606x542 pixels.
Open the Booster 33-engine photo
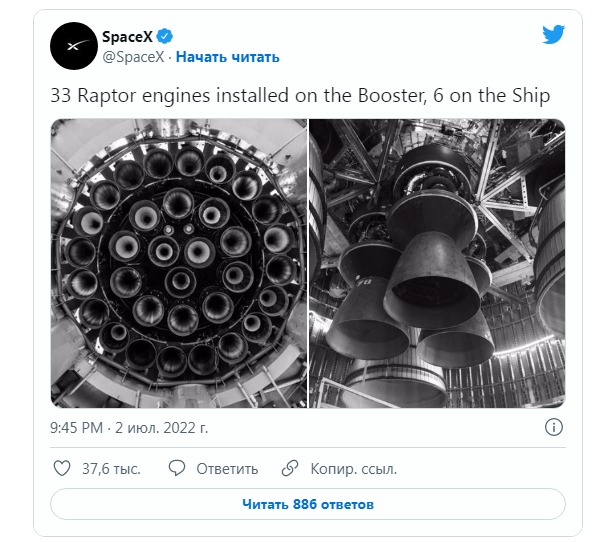pos(178,263)
